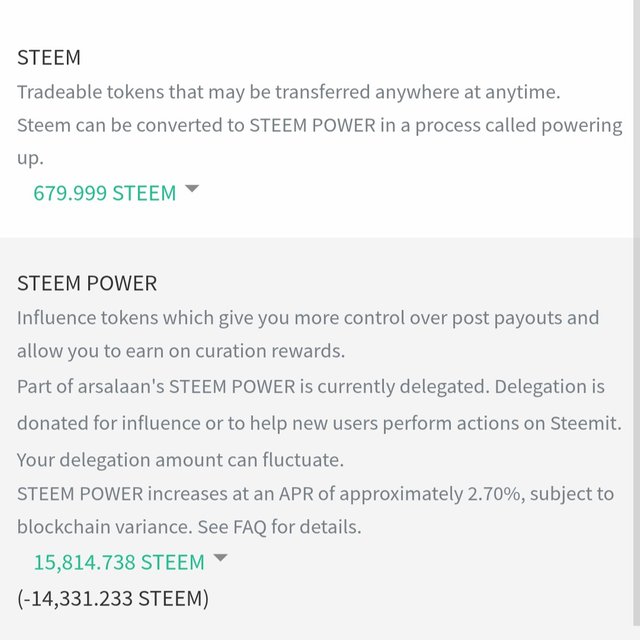640x640 pixels.
Task: Click the STEEM POWER section heading
Action: pos(87,283)
